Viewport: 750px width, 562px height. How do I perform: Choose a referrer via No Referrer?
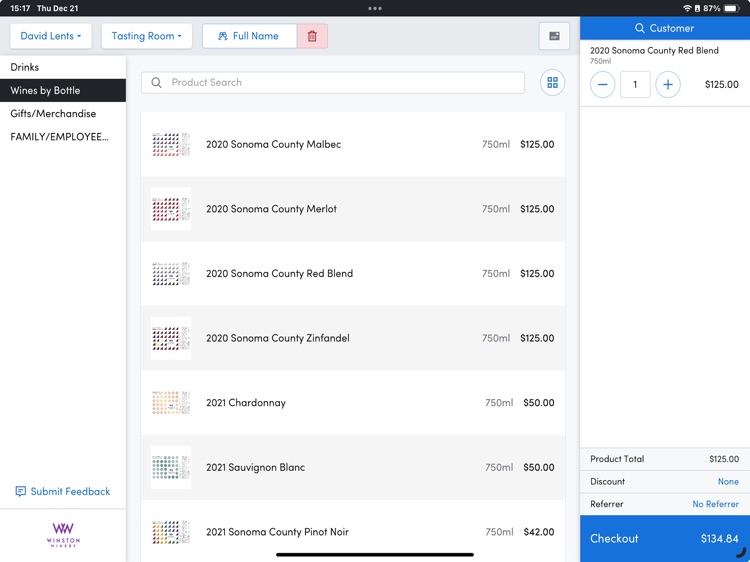coord(716,504)
